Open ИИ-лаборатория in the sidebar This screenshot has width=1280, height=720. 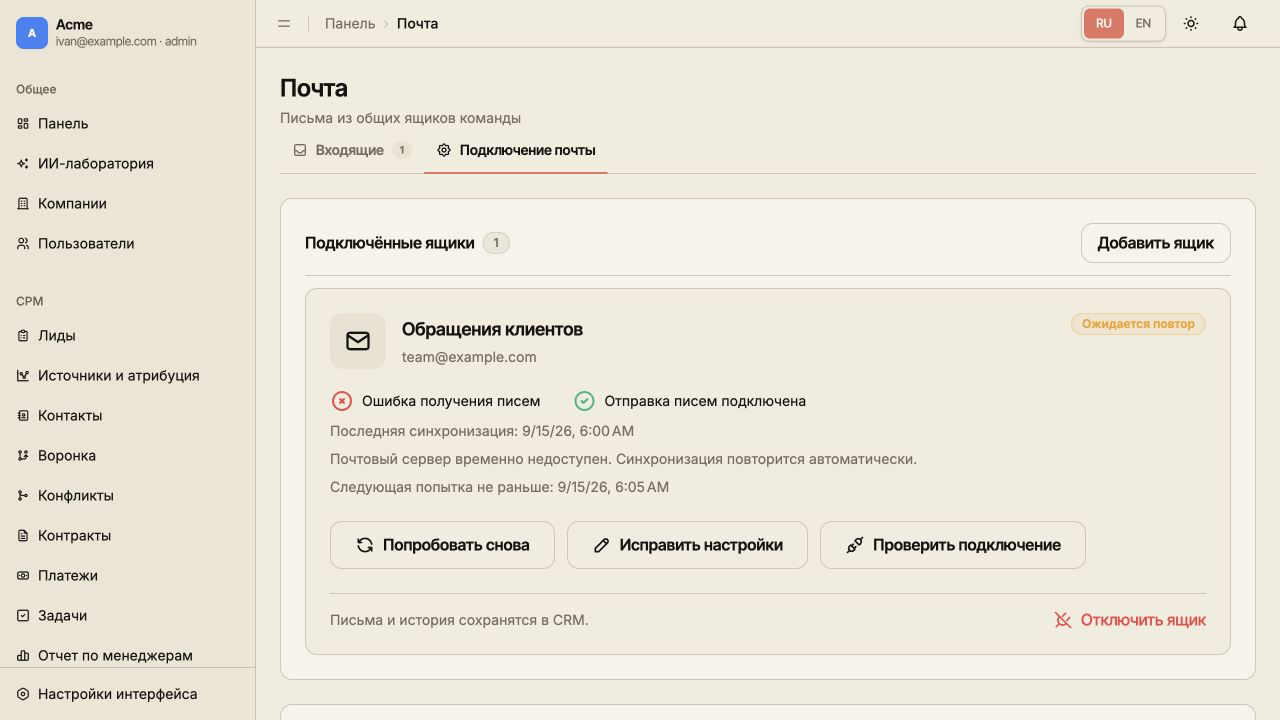tap(127, 163)
